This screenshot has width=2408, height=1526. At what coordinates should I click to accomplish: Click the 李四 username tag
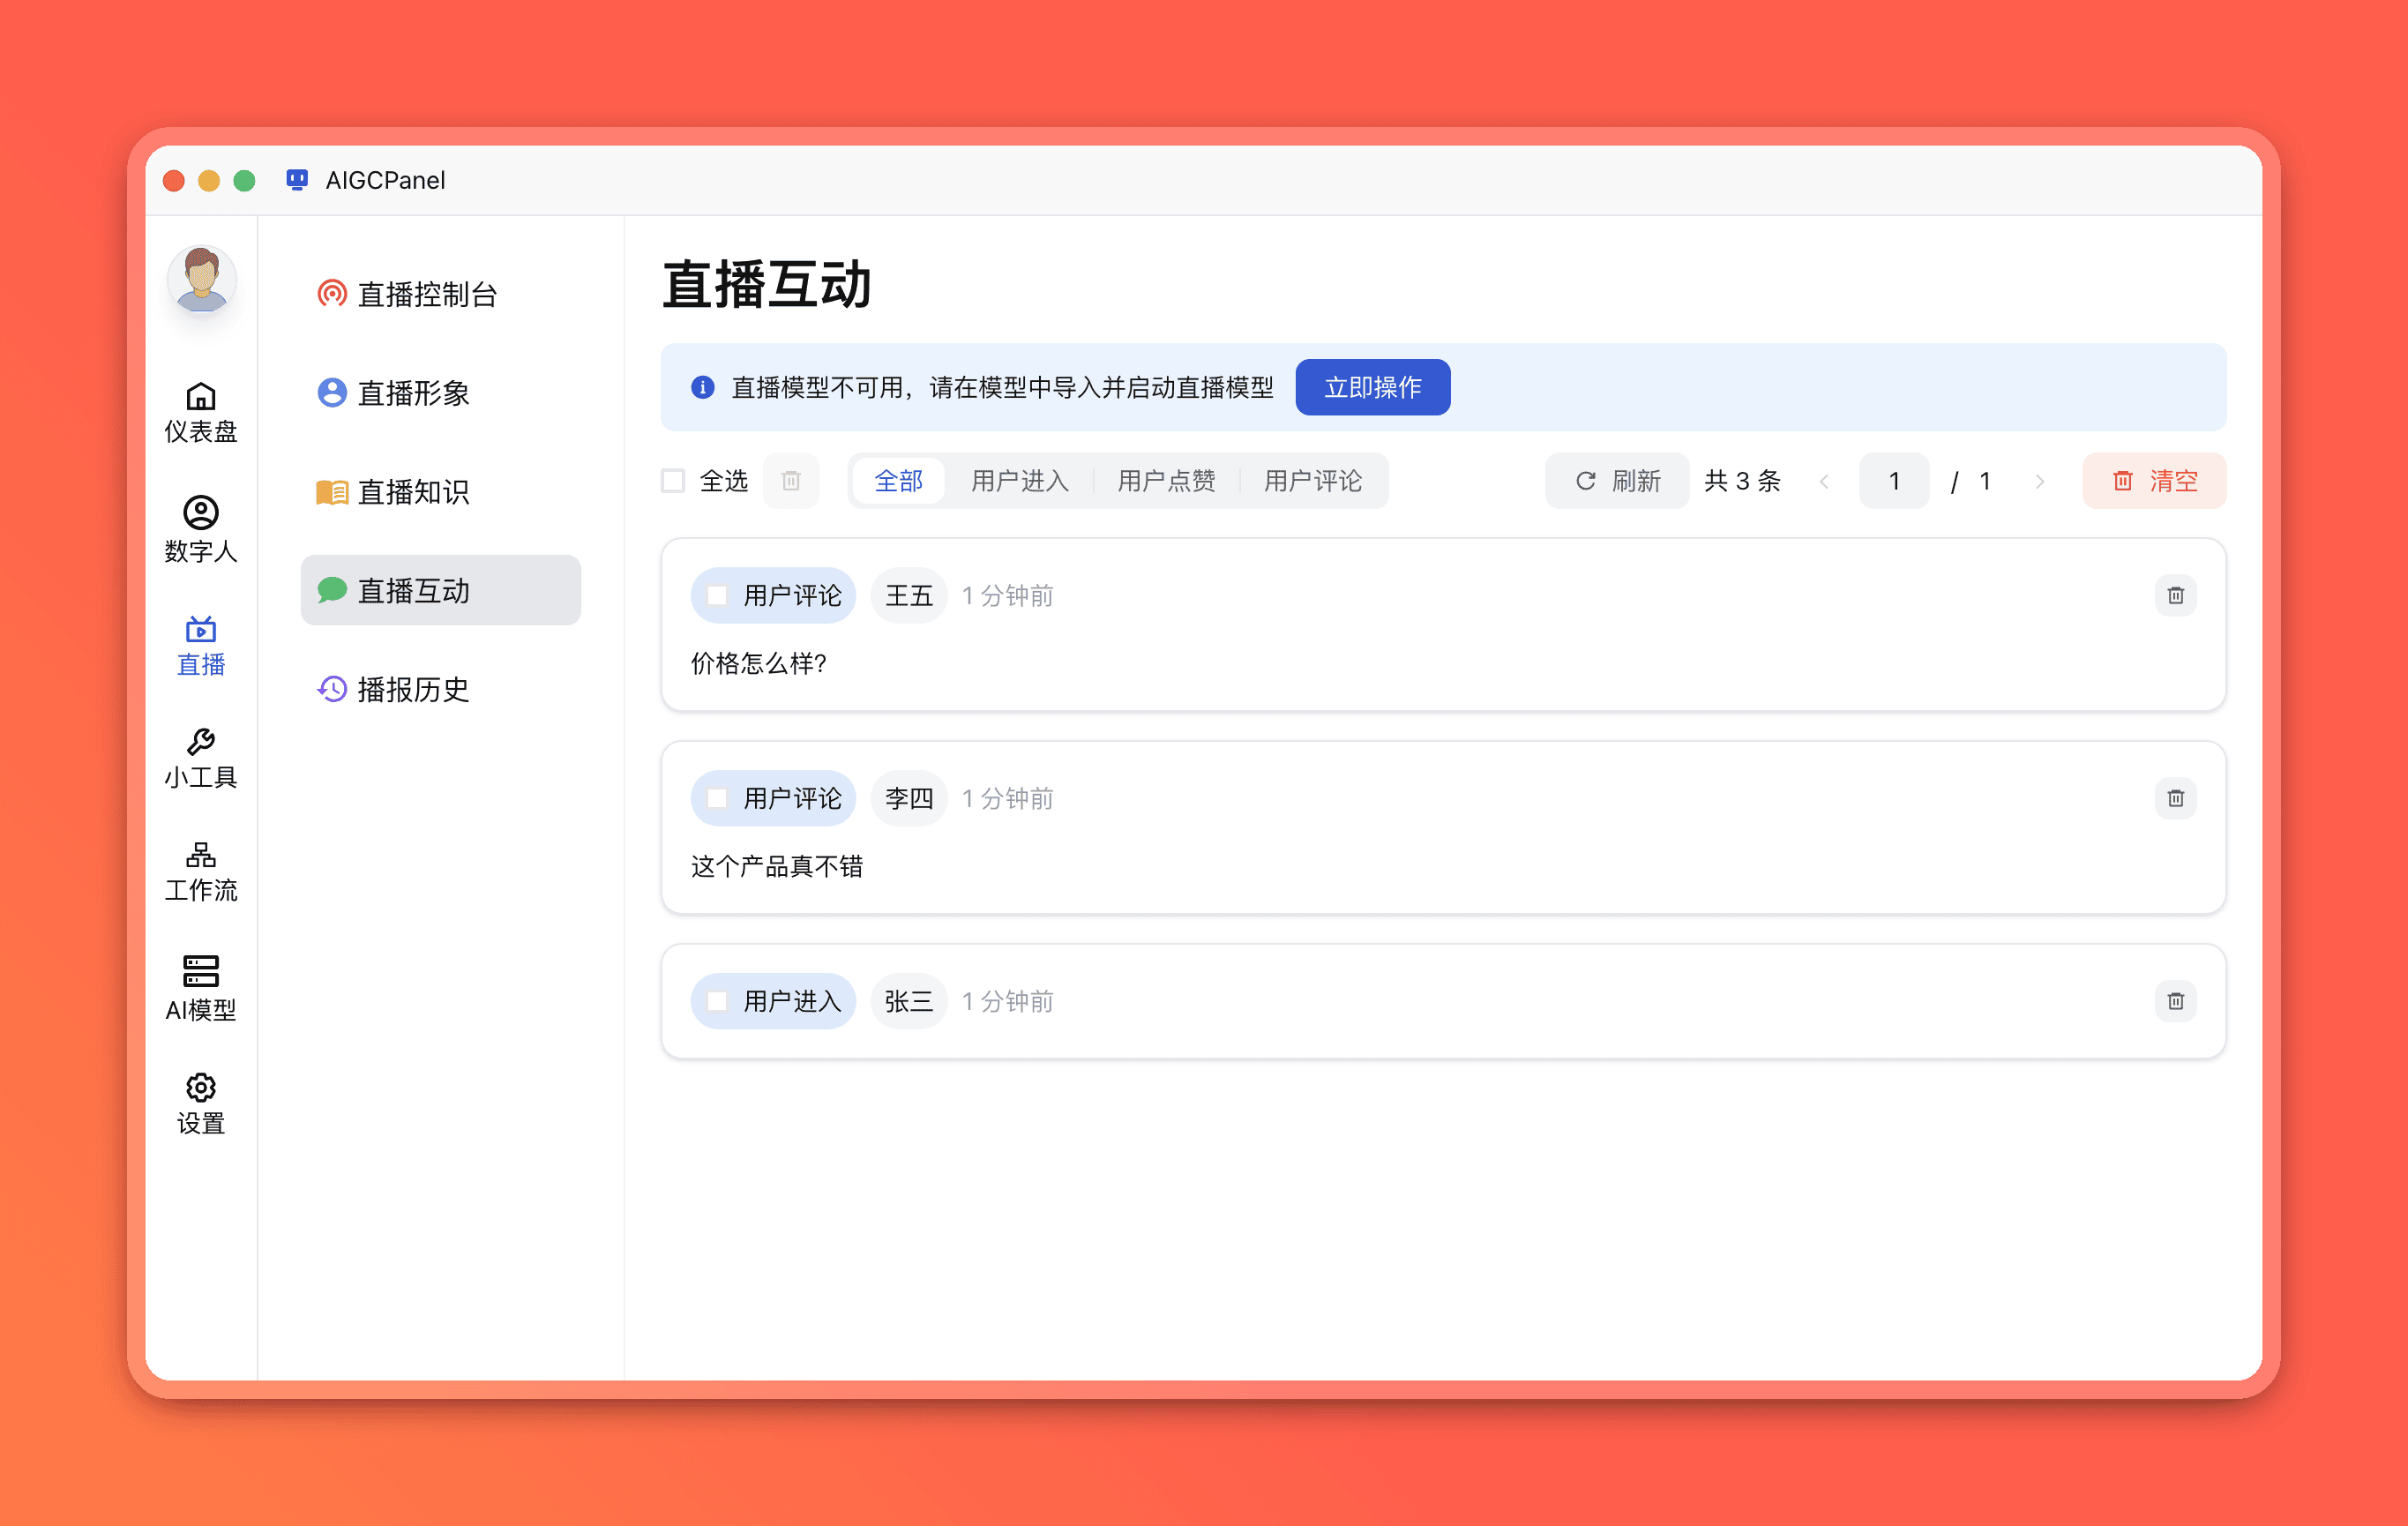pos(909,798)
